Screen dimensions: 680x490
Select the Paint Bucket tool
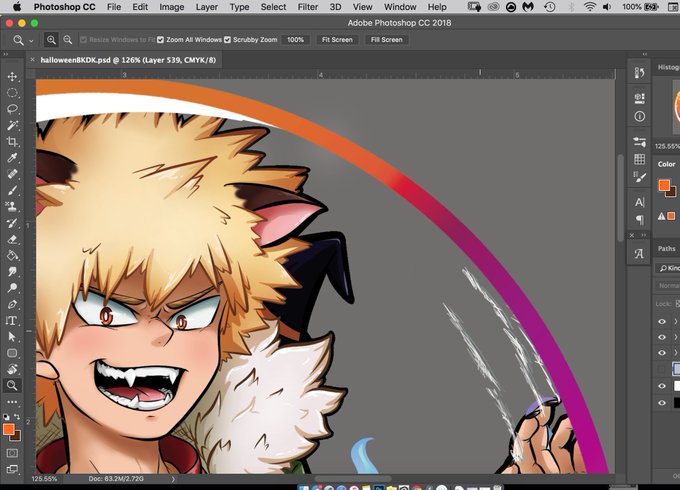pyautogui.click(x=12, y=255)
